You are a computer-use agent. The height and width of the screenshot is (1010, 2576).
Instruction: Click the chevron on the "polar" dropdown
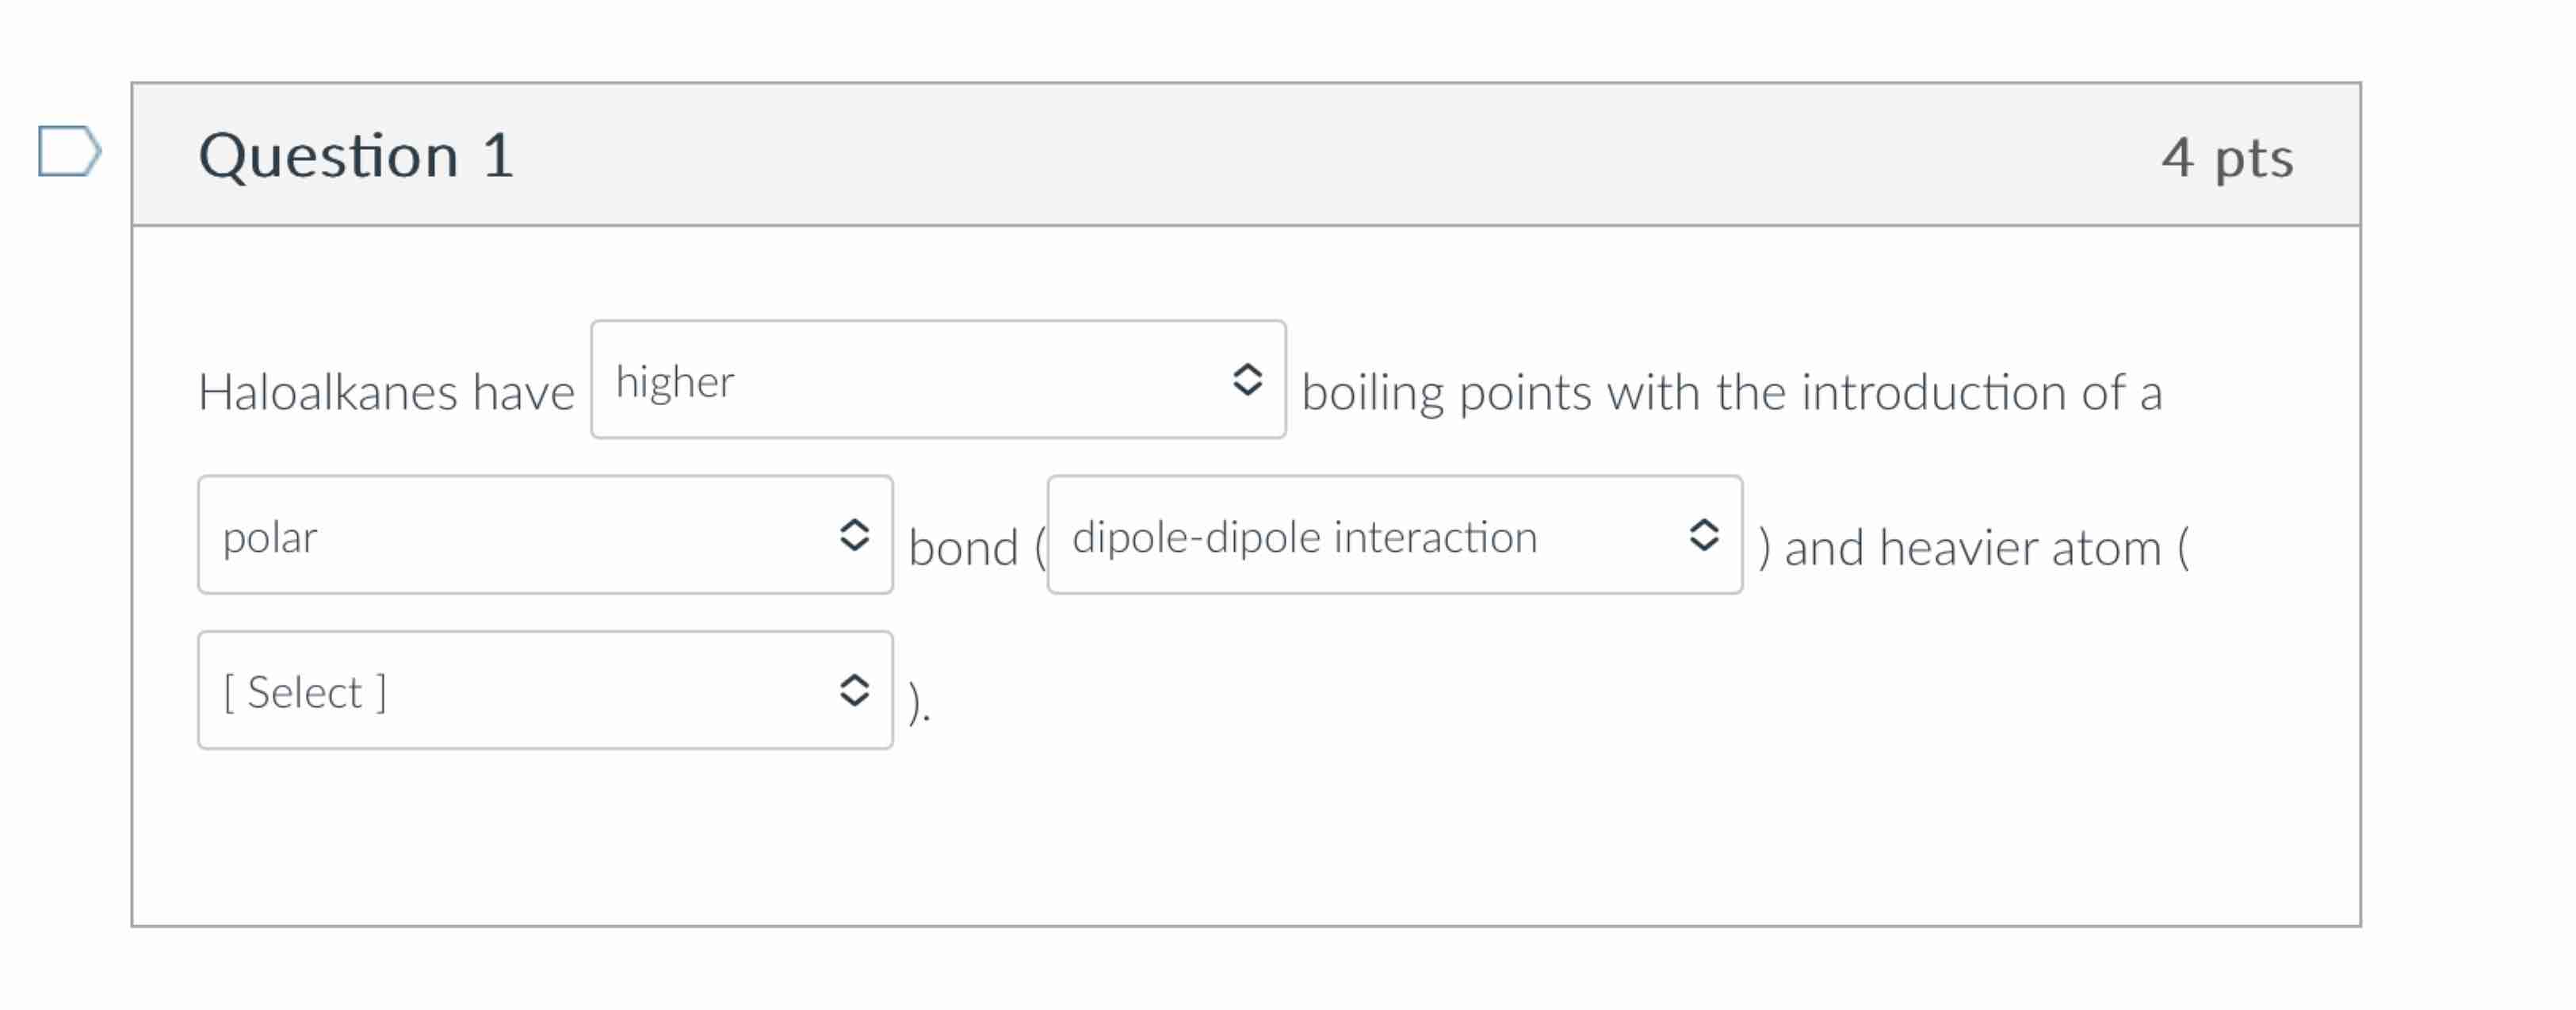click(x=856, y=536)
